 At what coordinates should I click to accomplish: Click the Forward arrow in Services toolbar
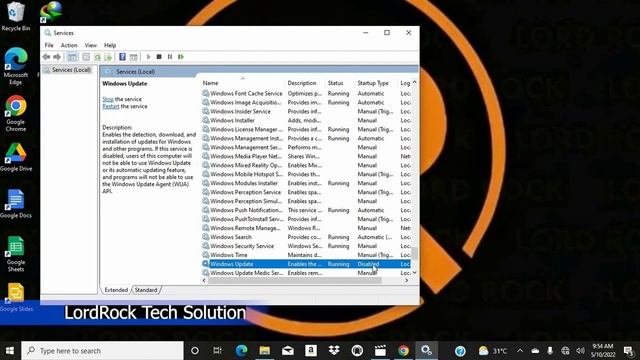pyautogui.click(x=57, y=57)
